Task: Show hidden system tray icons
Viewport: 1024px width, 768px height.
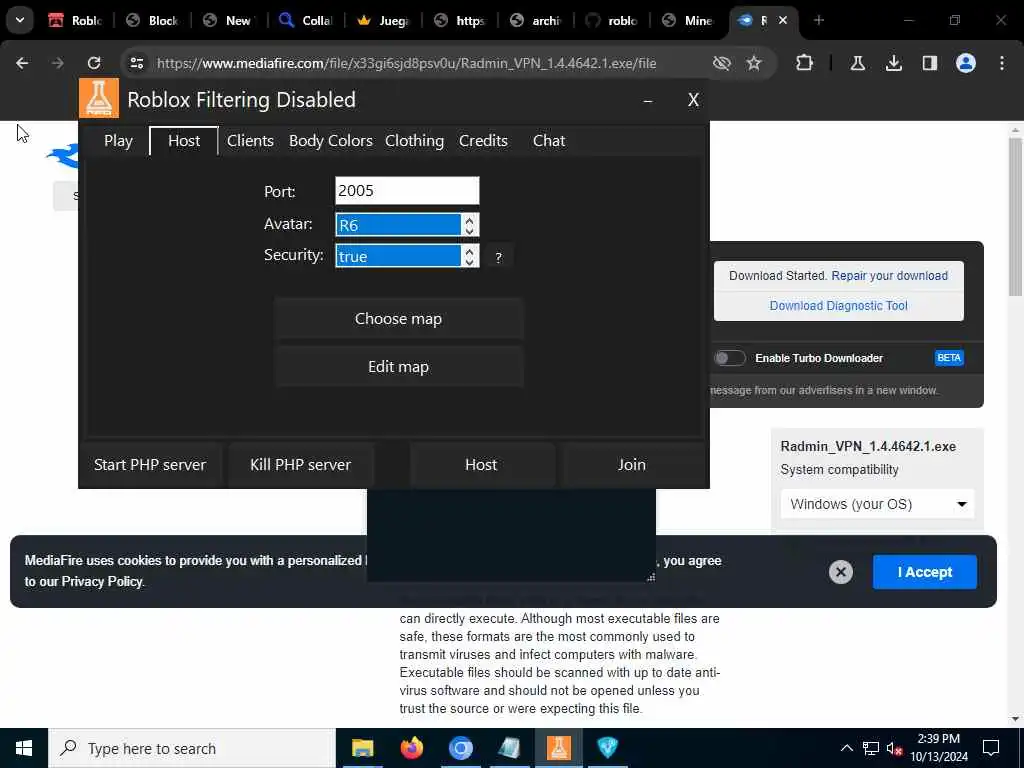Action: pyautogui.click(x=846, y=748)
